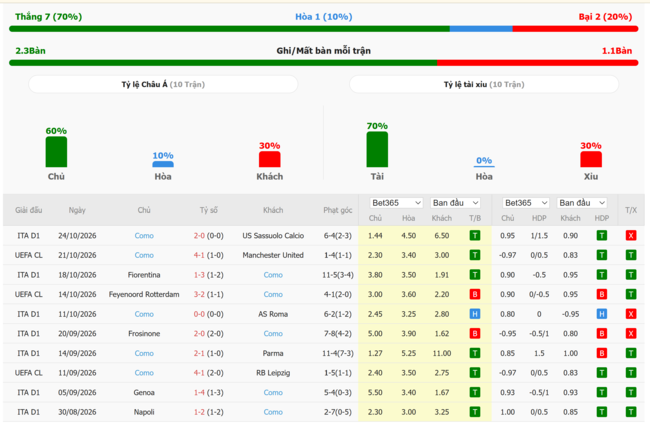Click red Xỉu 30% bar

point(591,159)
